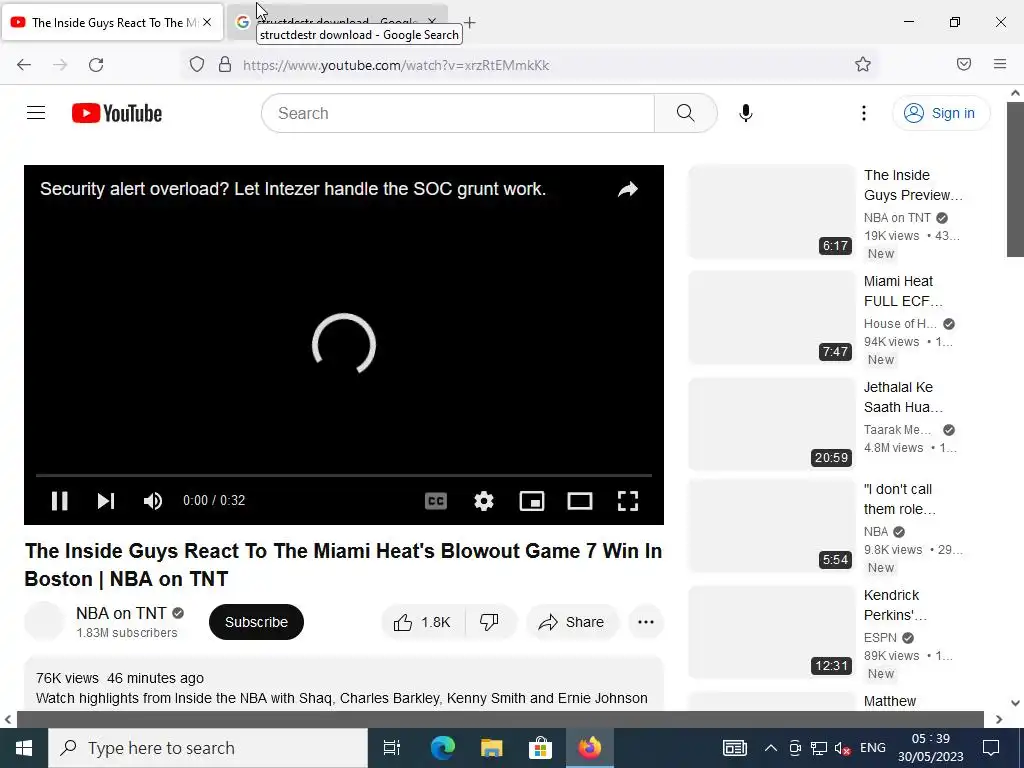Open Miami Heat FULL ECF video
Screen dimensions: 1024x768
coord(903,291)
